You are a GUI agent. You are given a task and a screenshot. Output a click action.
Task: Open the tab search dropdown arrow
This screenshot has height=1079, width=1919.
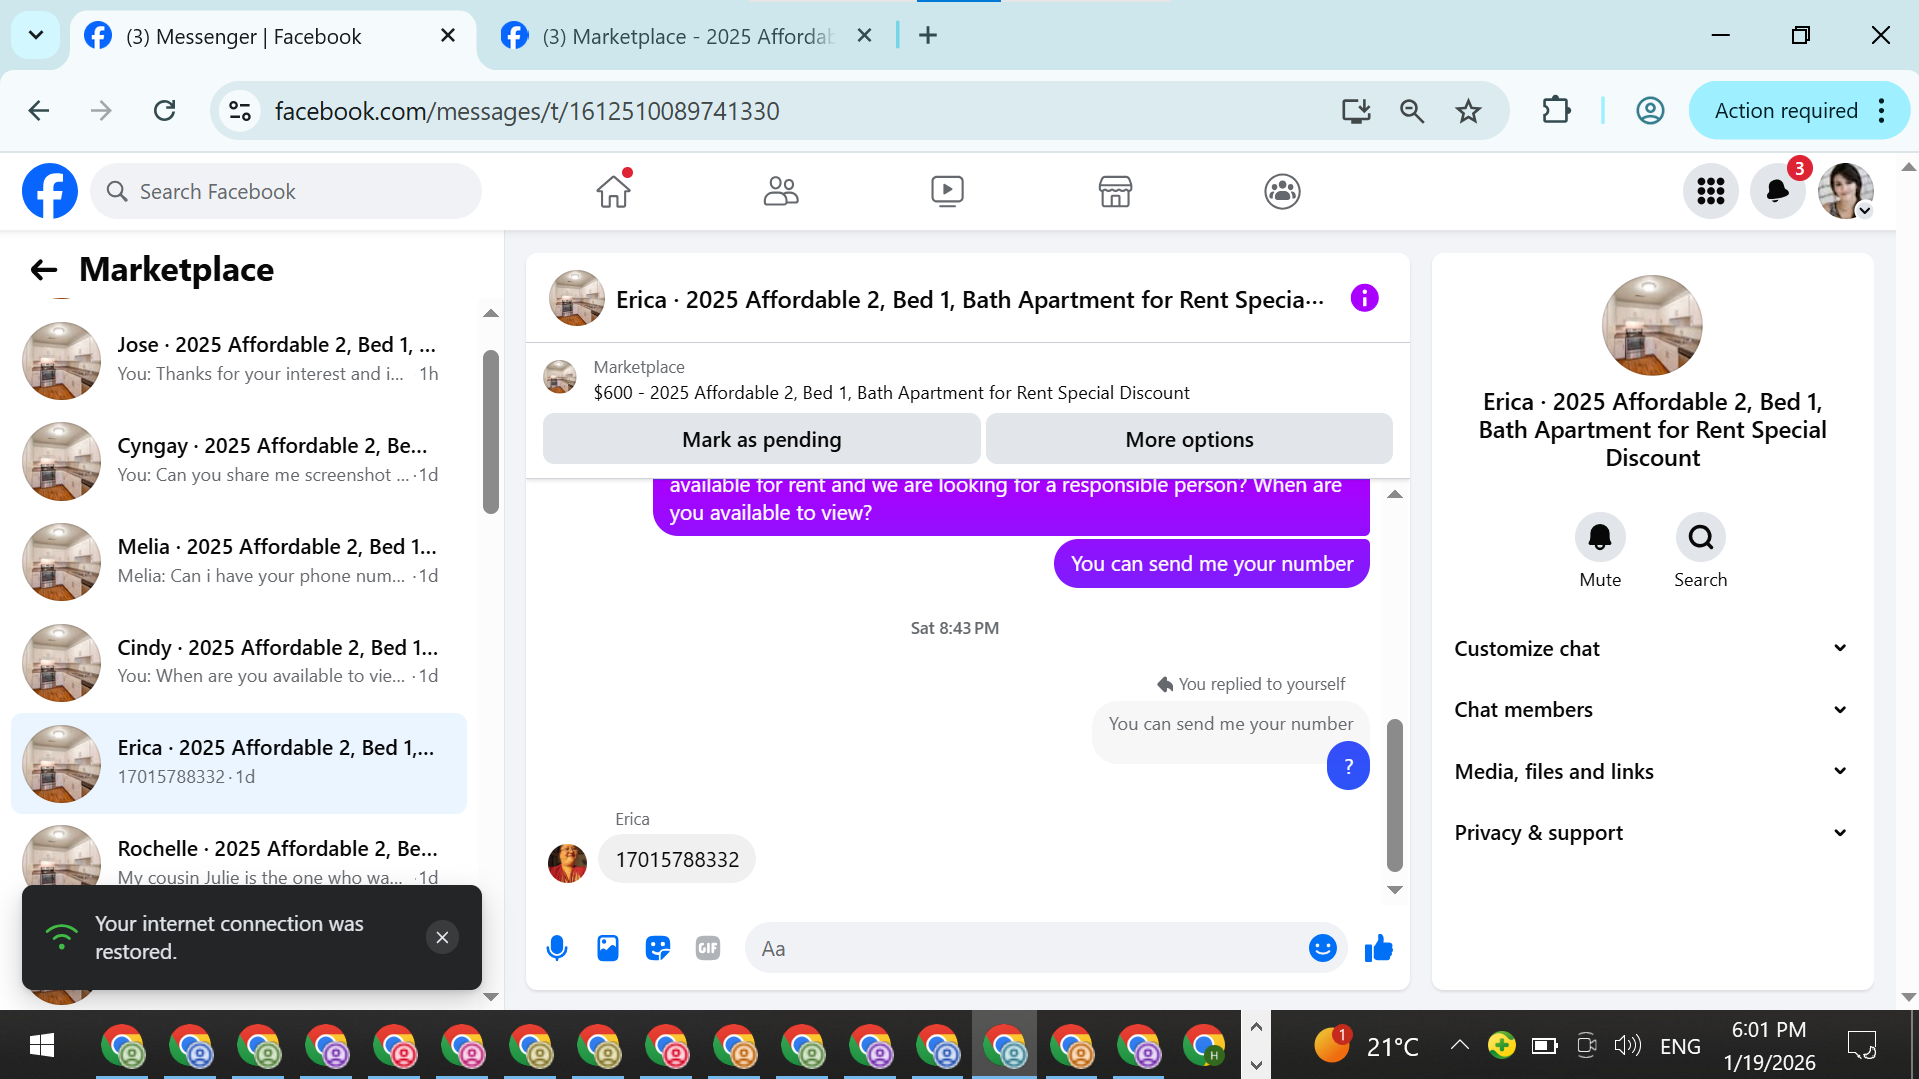(36, 36)
